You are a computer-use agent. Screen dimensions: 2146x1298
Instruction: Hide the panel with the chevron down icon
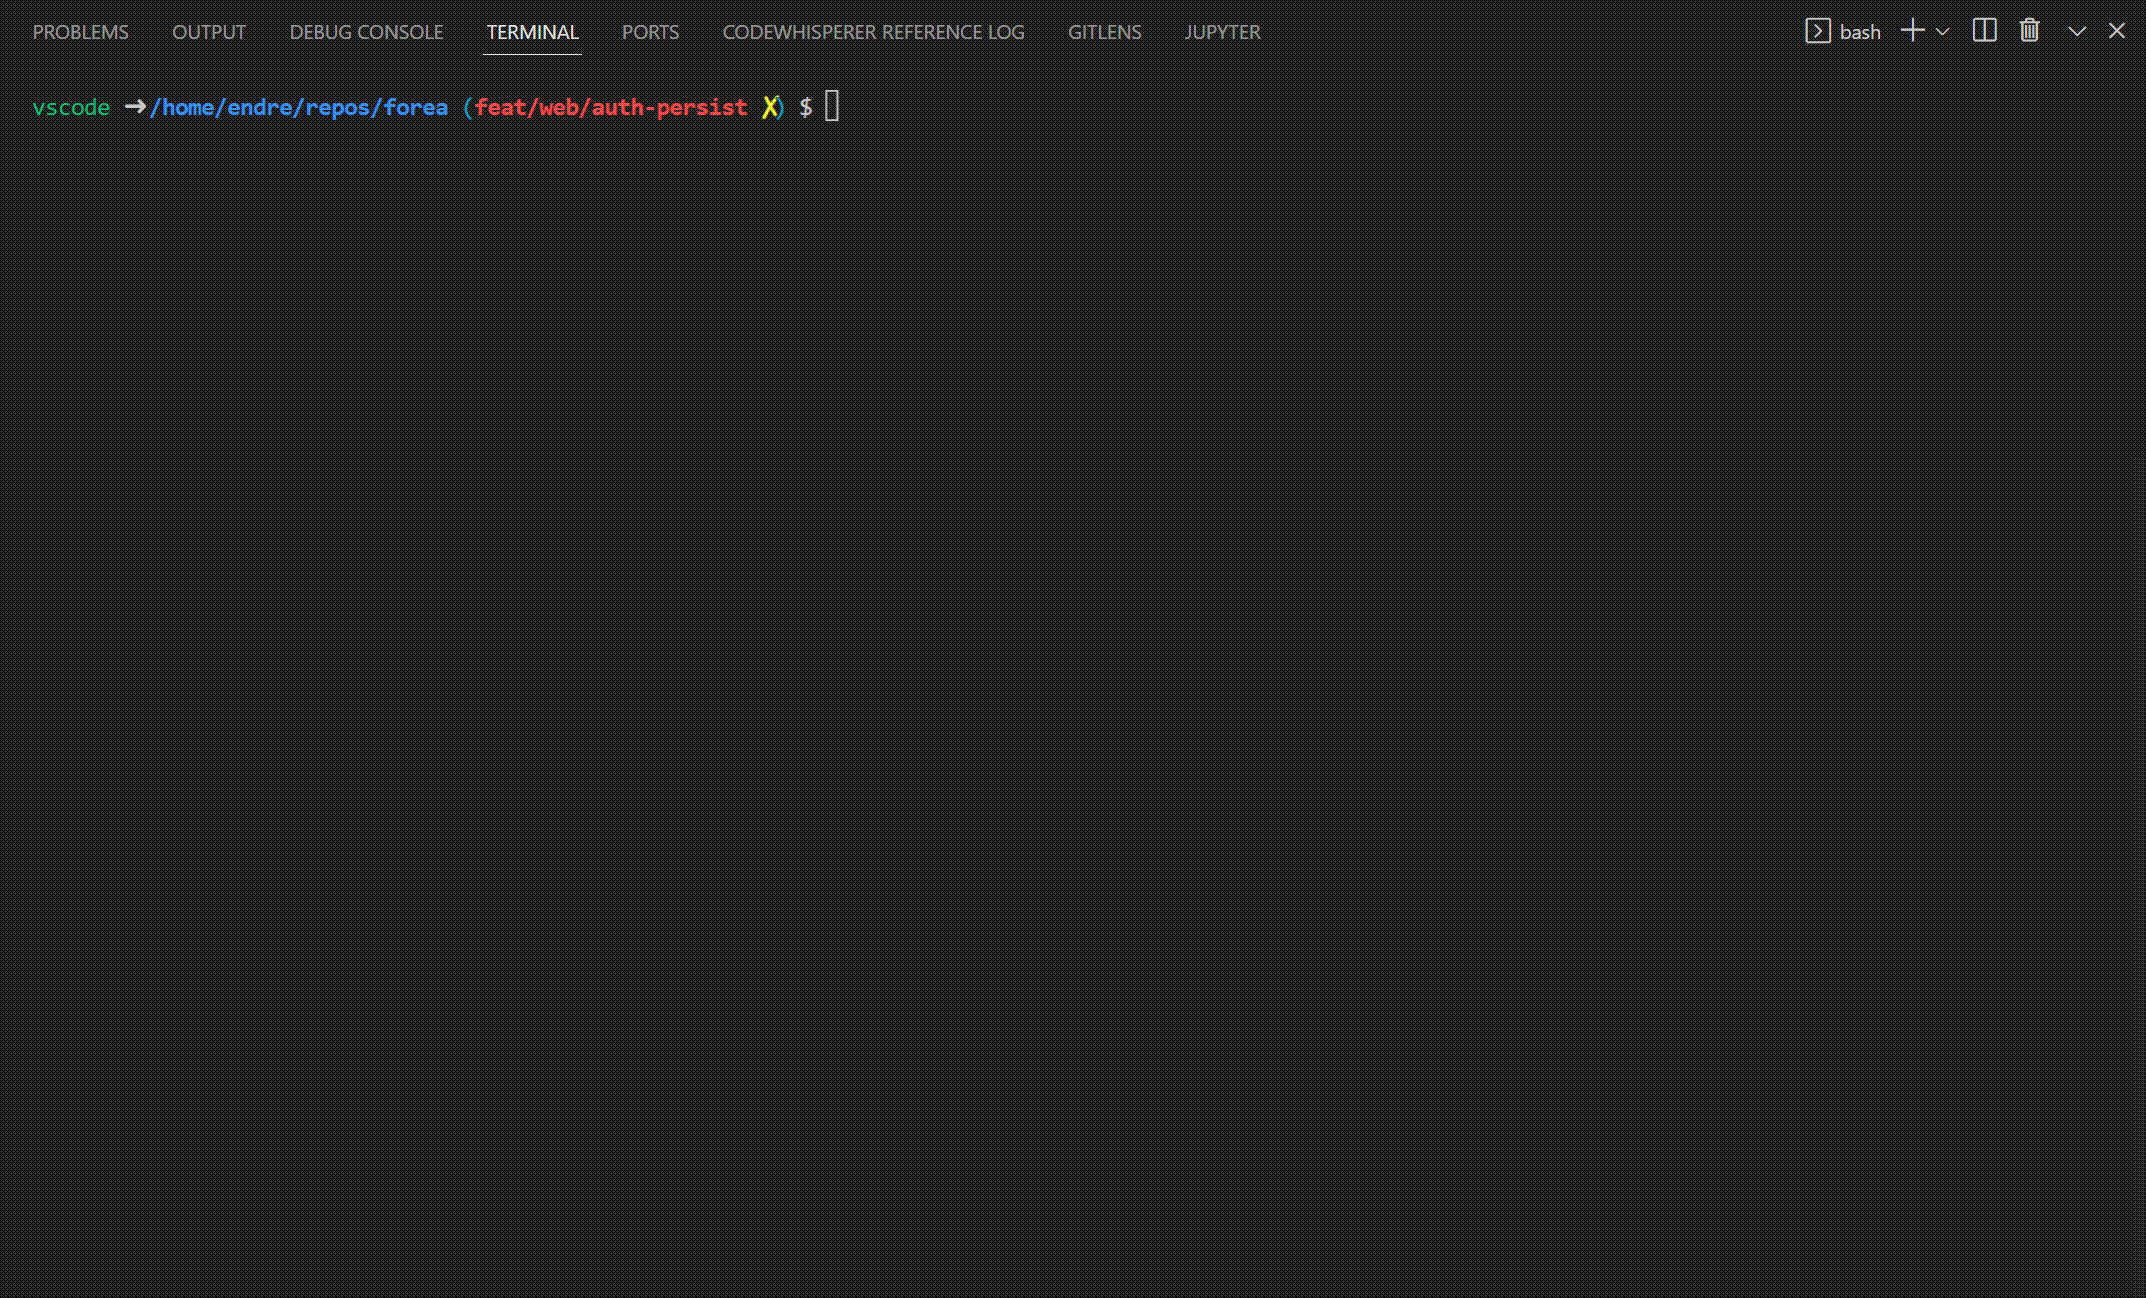pos(2077,31)
